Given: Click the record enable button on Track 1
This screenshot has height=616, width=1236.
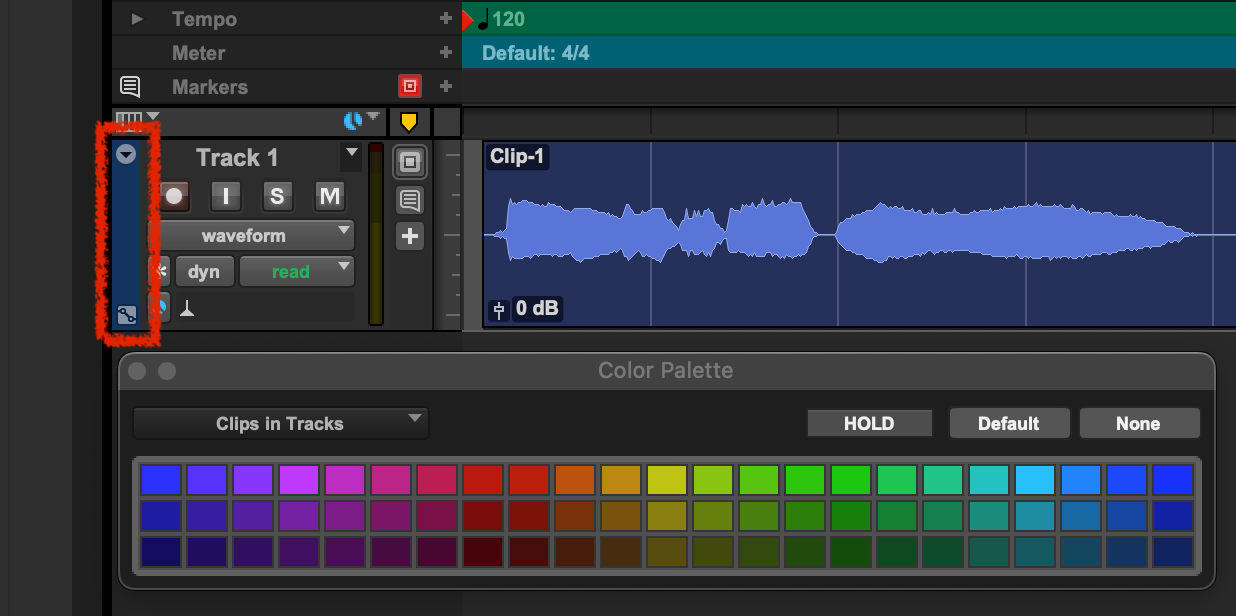Looking at the screenshot, I should tap(175, 196).
